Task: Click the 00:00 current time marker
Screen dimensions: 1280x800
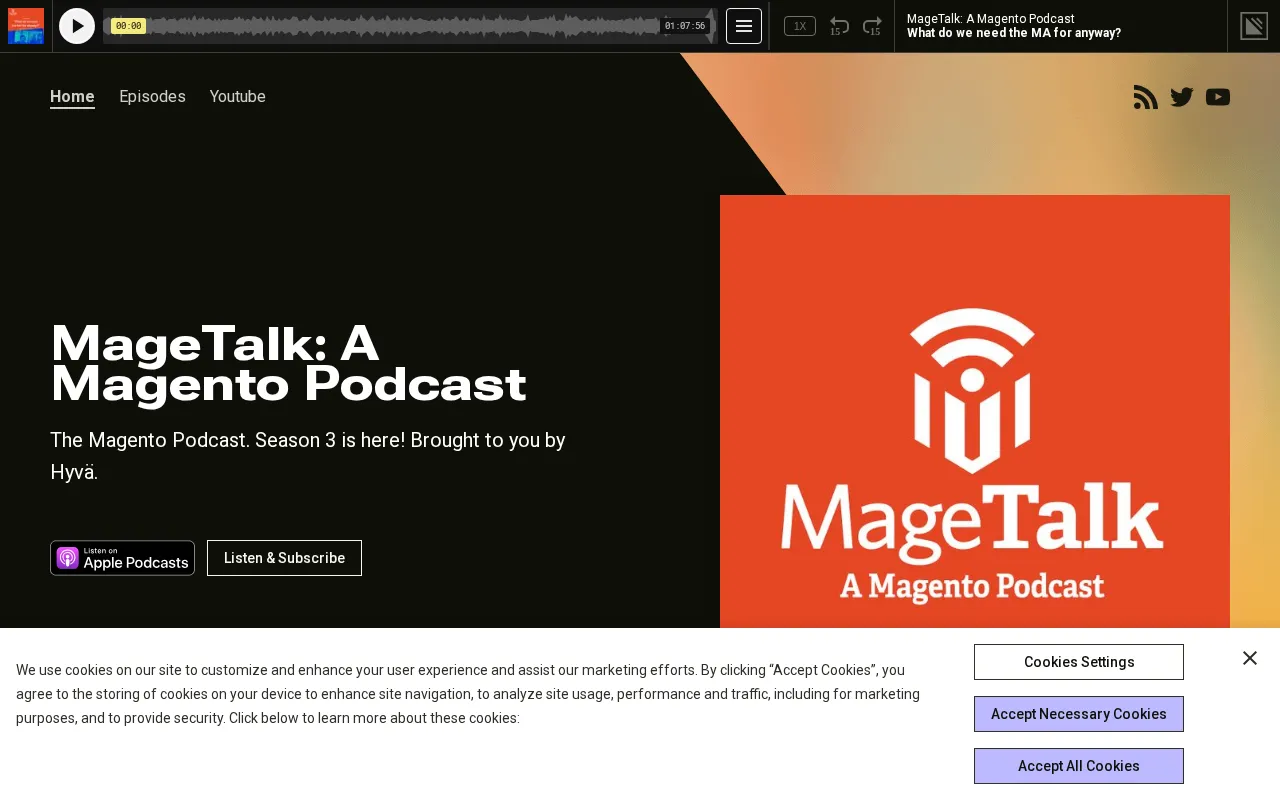Action: pyautogui.click(x=128, y=26)
